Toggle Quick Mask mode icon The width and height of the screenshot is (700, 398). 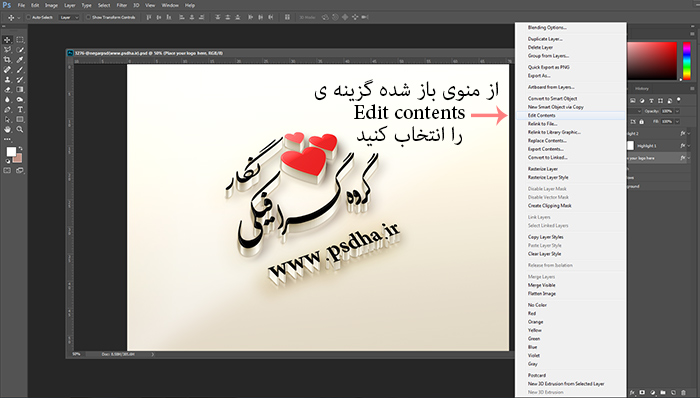[x=7, y=170]
